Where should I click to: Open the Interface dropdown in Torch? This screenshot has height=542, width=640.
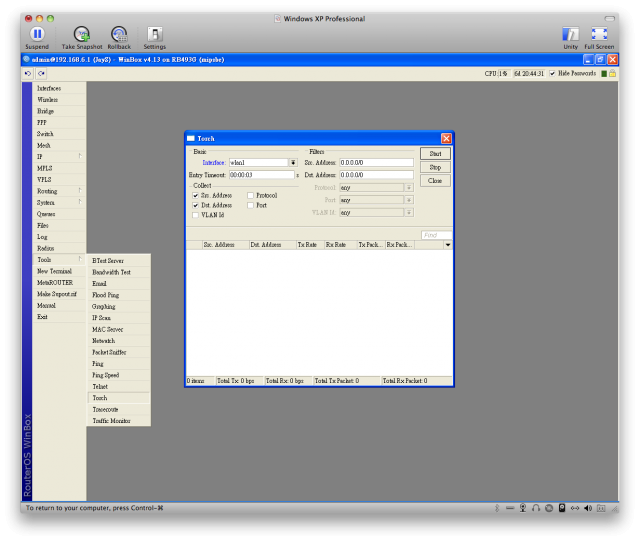click(x=293, y=162)
